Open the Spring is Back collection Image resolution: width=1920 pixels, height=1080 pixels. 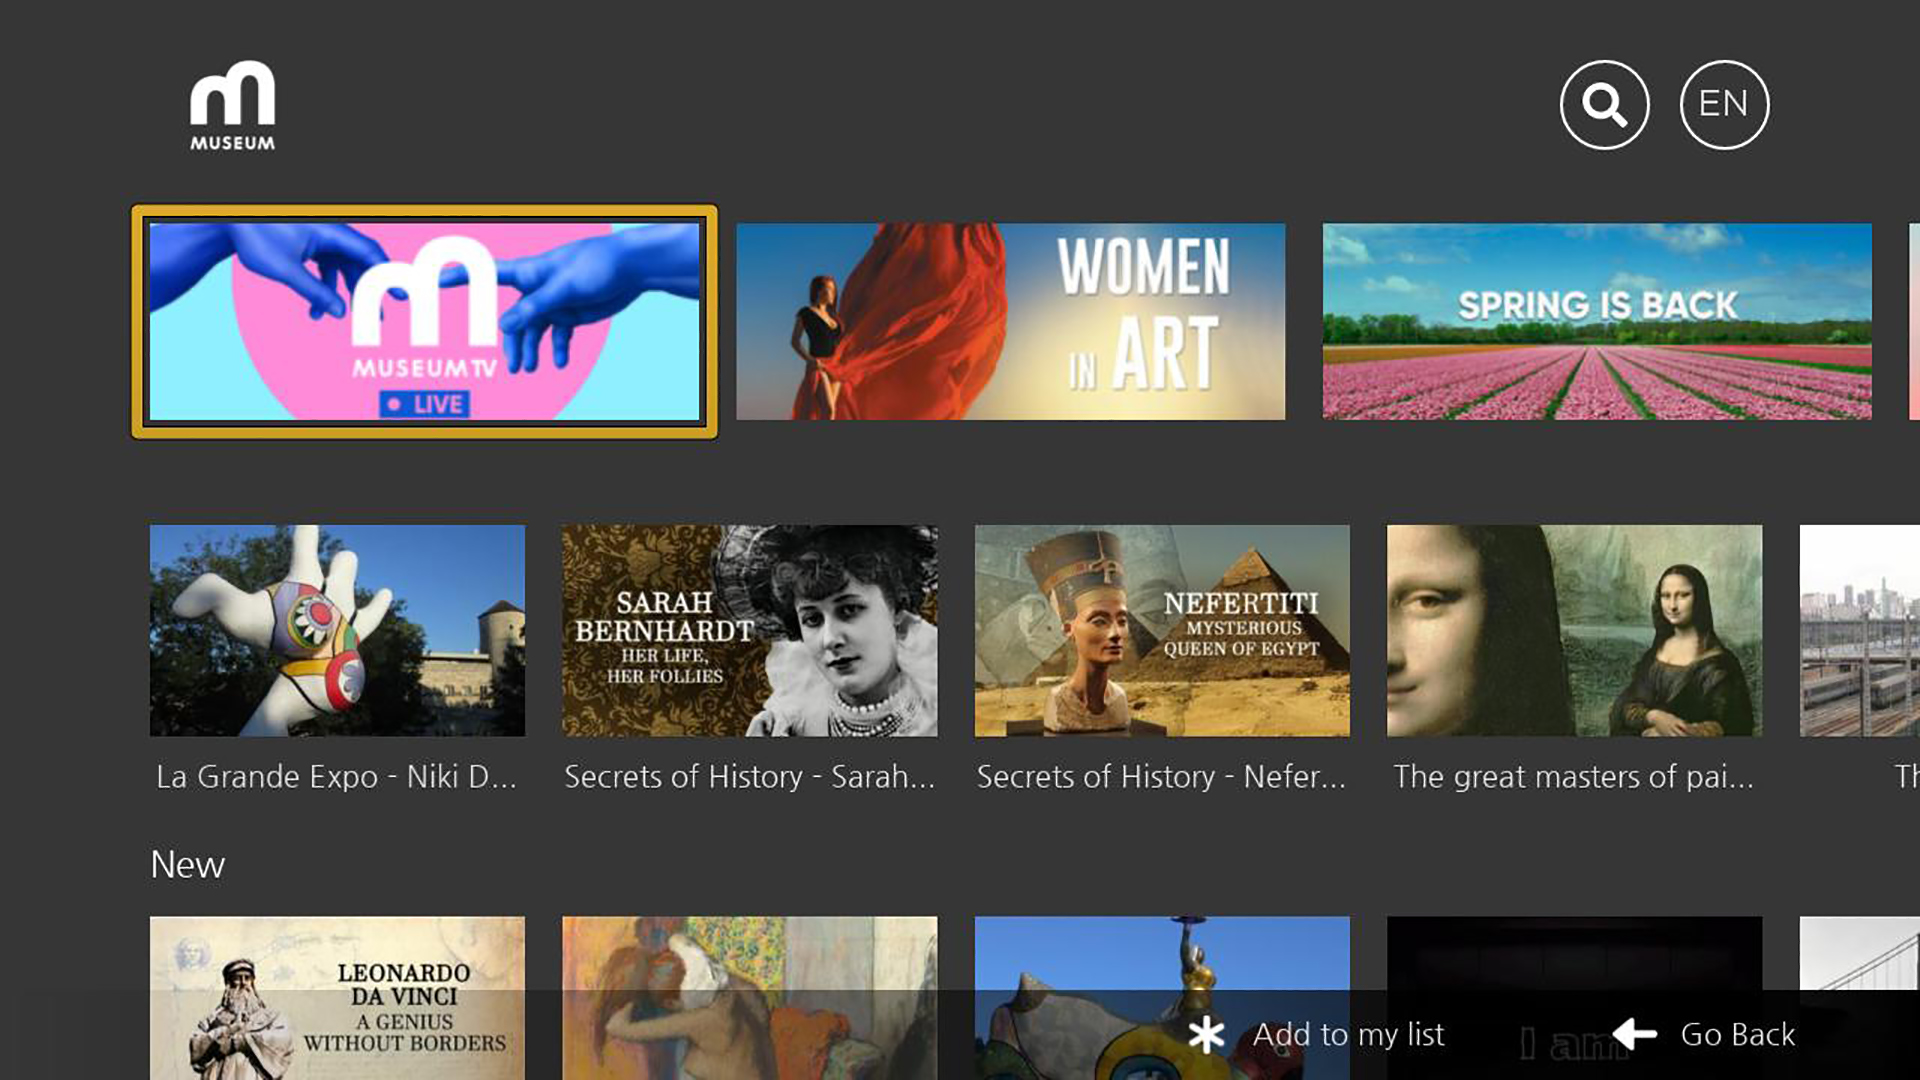1596,322
